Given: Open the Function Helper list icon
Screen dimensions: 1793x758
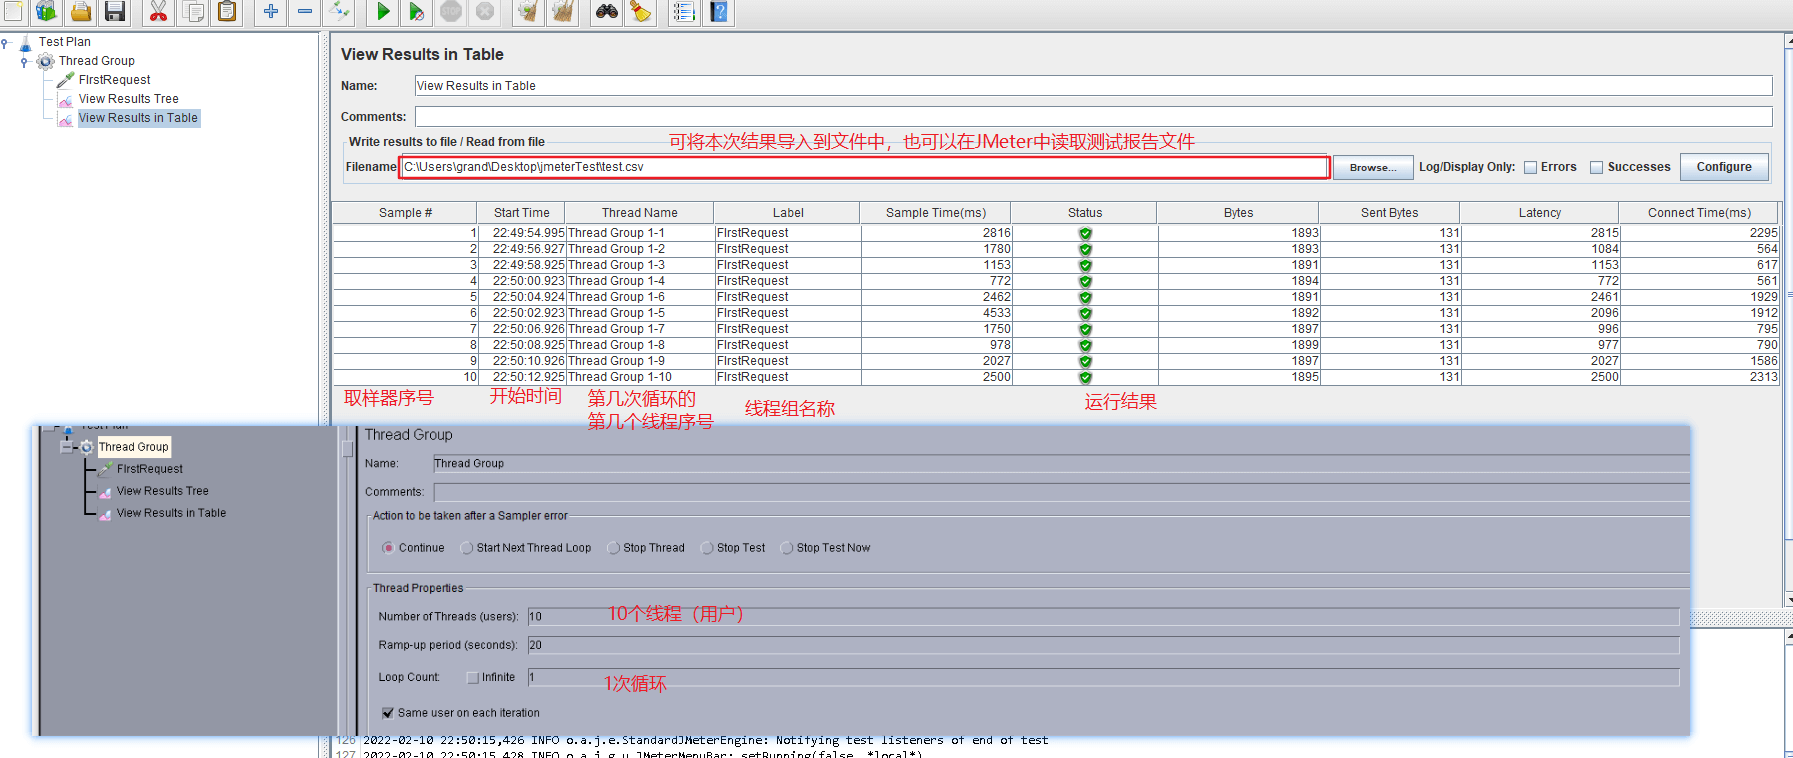Looking at the screenshot, I should click(x=684, y=11).
